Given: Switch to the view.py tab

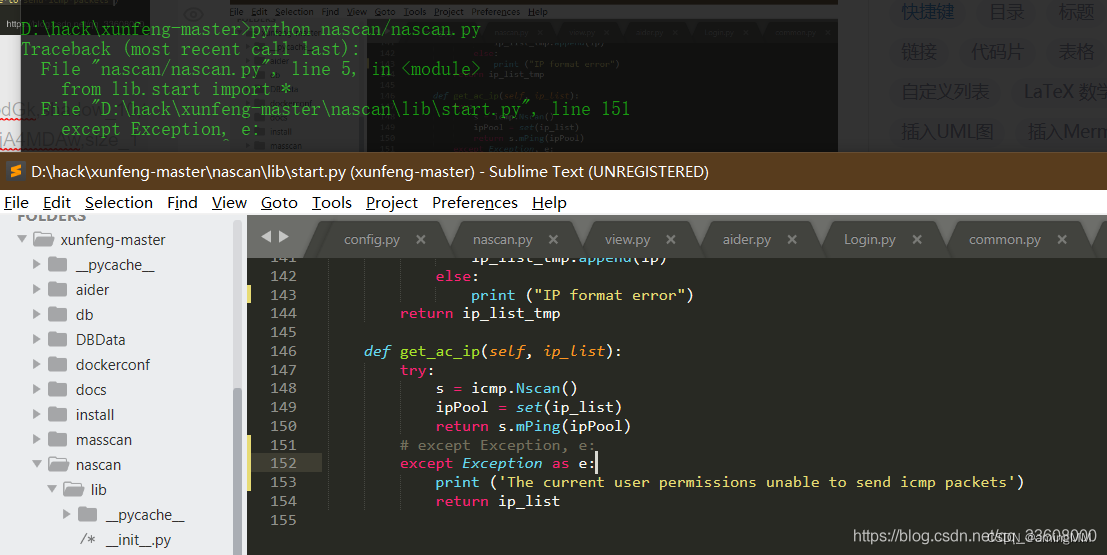Looking at the screenshot, I should (628, 239).
